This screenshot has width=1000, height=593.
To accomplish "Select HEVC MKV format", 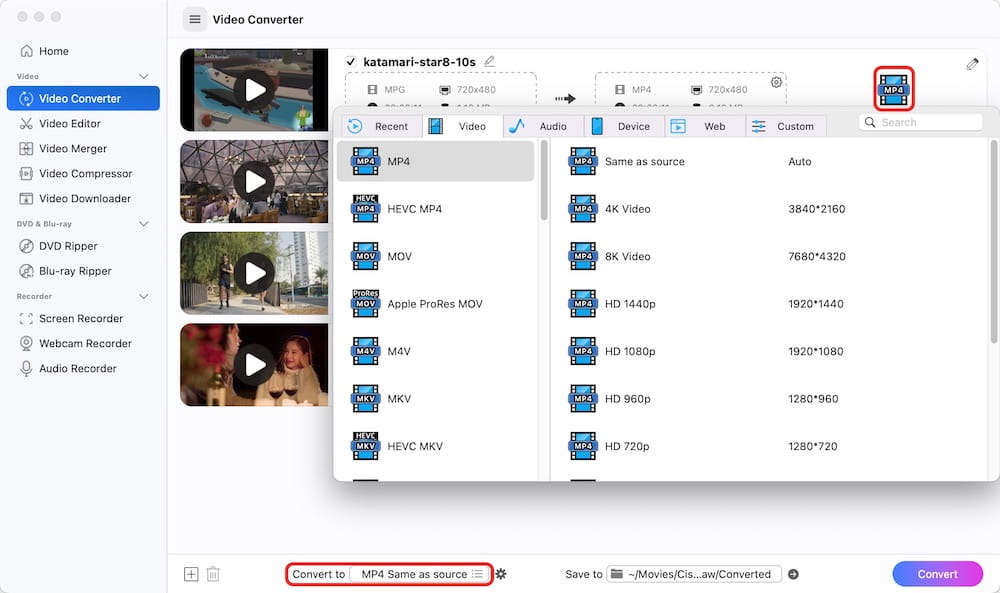I will [x=436, y=446].
